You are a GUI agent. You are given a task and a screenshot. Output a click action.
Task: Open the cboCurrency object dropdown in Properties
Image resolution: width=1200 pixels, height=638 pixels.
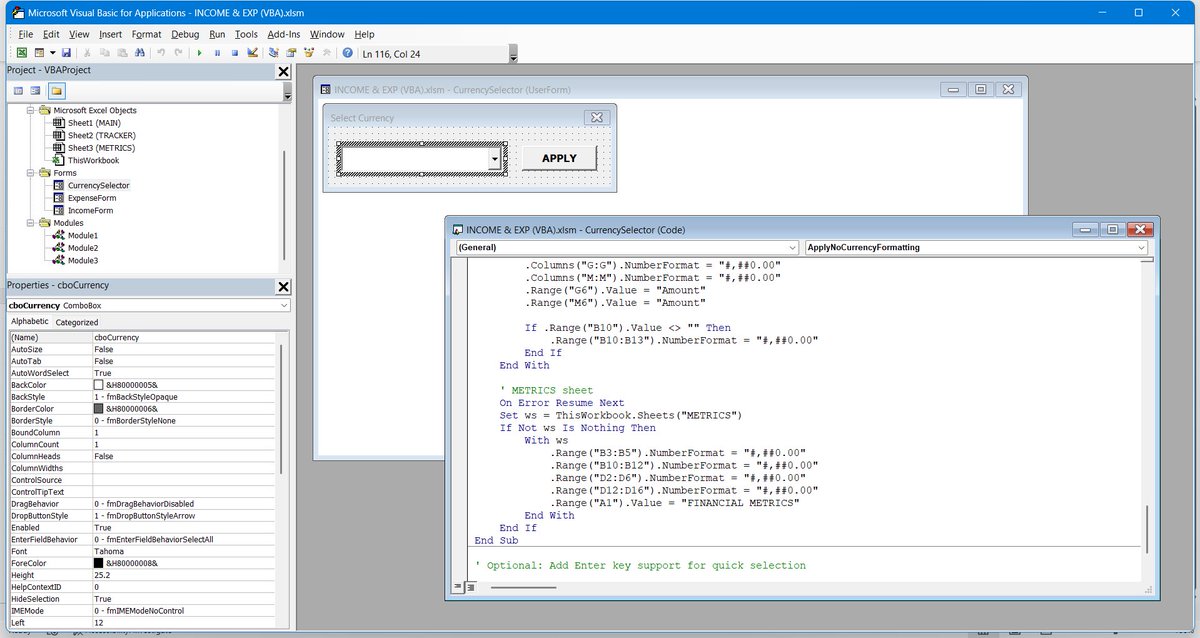click(x=284, y=304)
